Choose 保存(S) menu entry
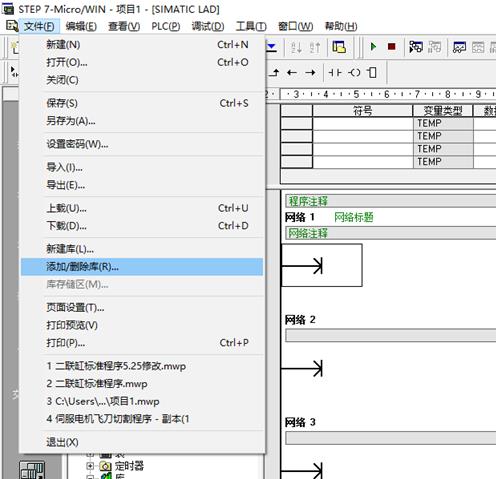 [142, 103]
